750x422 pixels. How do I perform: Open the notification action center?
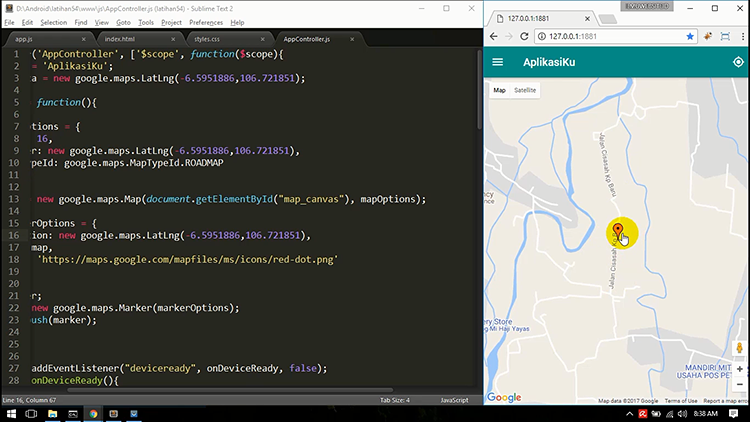pos(734,414)
